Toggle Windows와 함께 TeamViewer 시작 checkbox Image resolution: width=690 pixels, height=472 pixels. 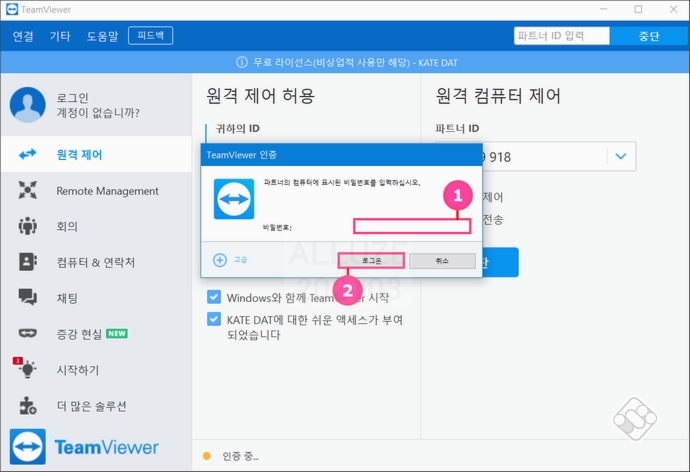(x=214, y=297)
